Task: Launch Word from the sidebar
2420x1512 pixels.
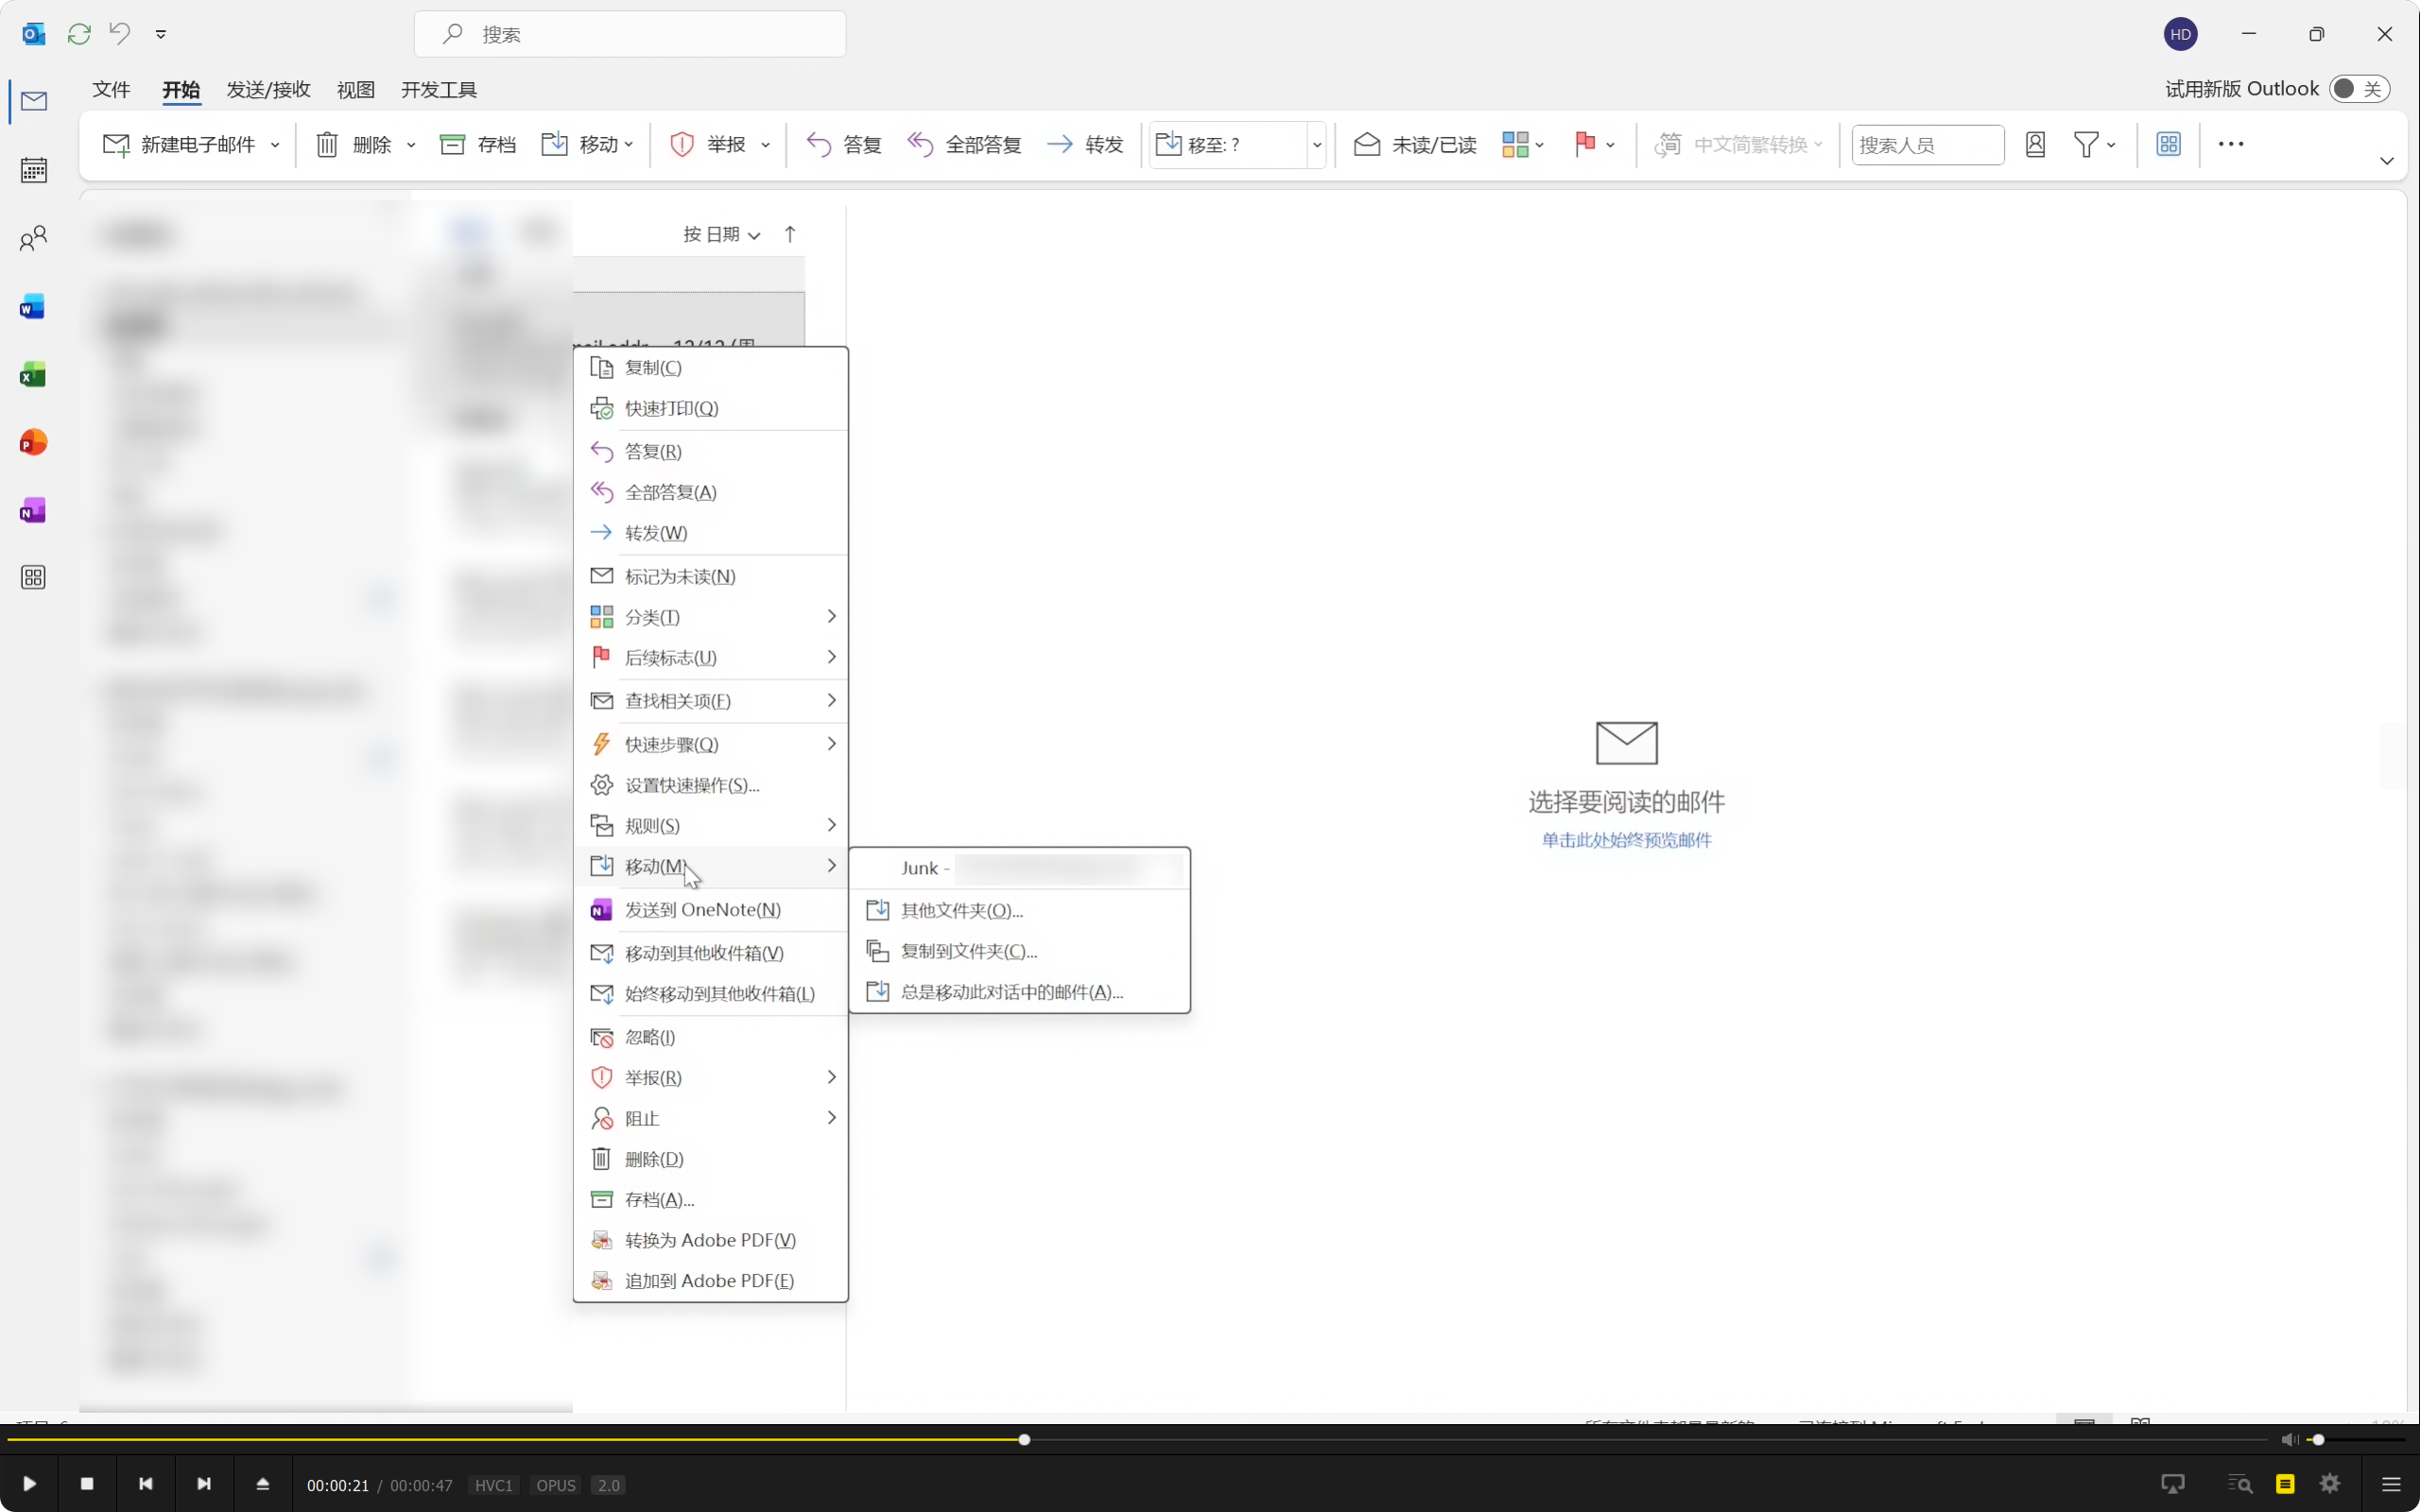Action: point(33,307)
